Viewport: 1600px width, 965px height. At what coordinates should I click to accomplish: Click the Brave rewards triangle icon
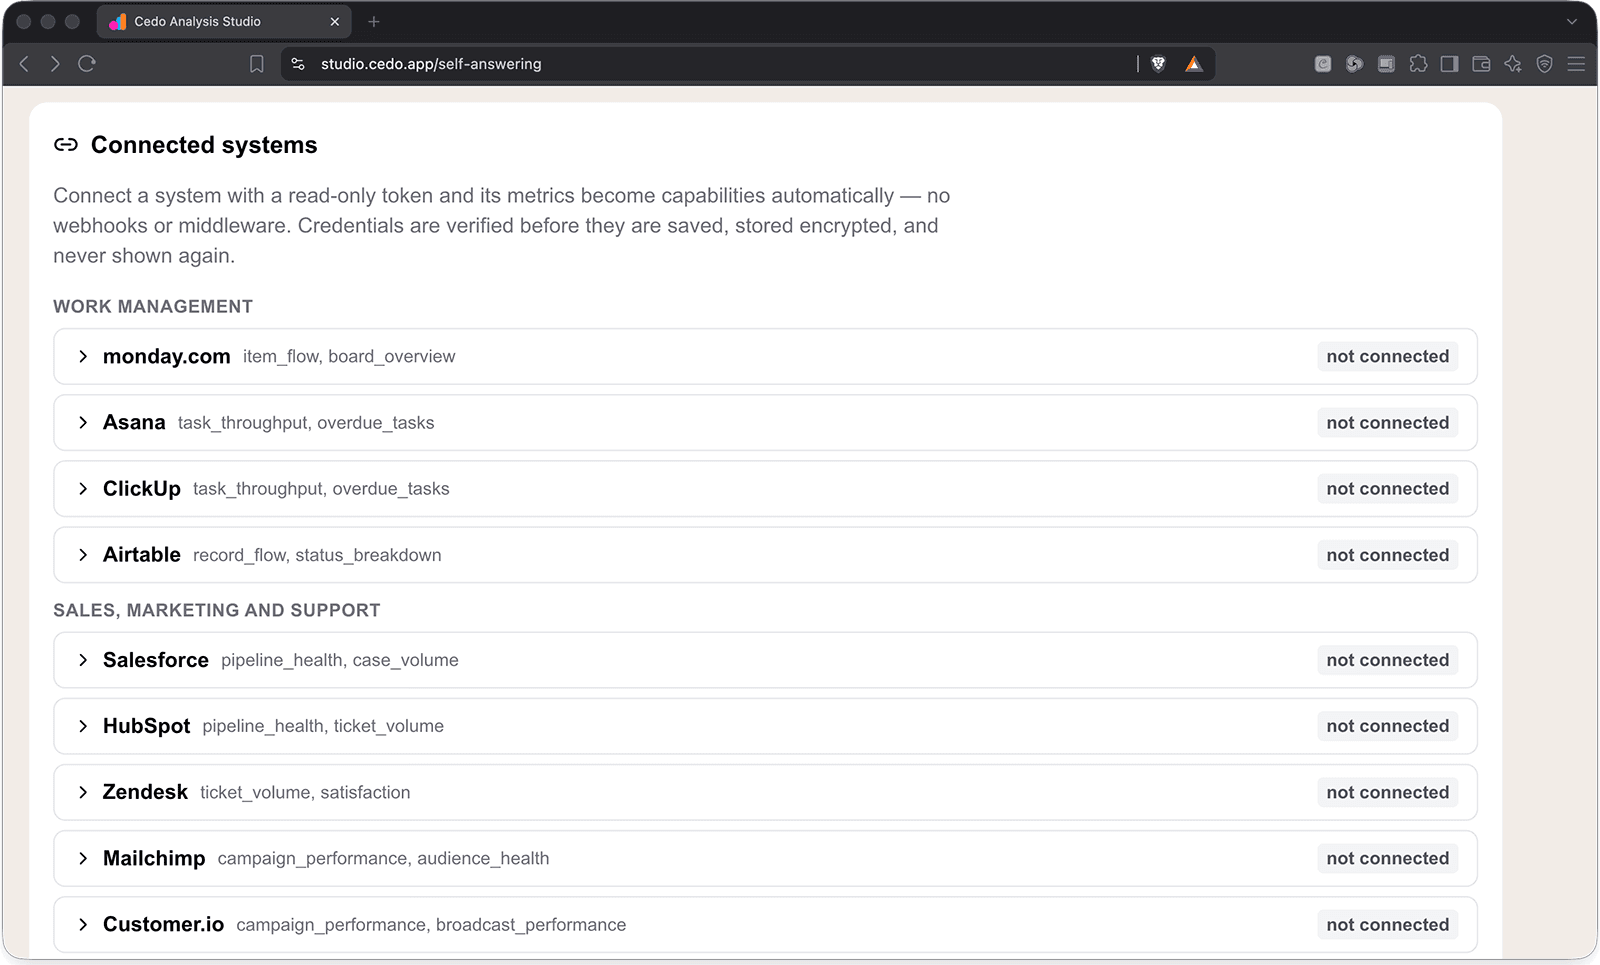point(1194,64)
